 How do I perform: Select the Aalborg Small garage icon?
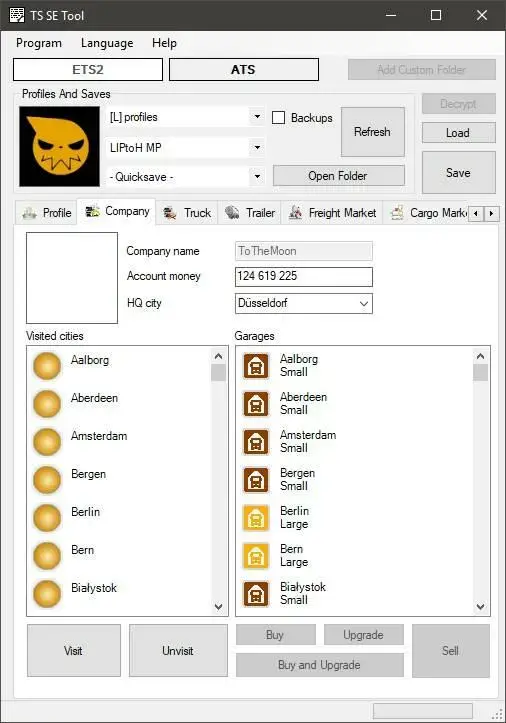(256, 366)
